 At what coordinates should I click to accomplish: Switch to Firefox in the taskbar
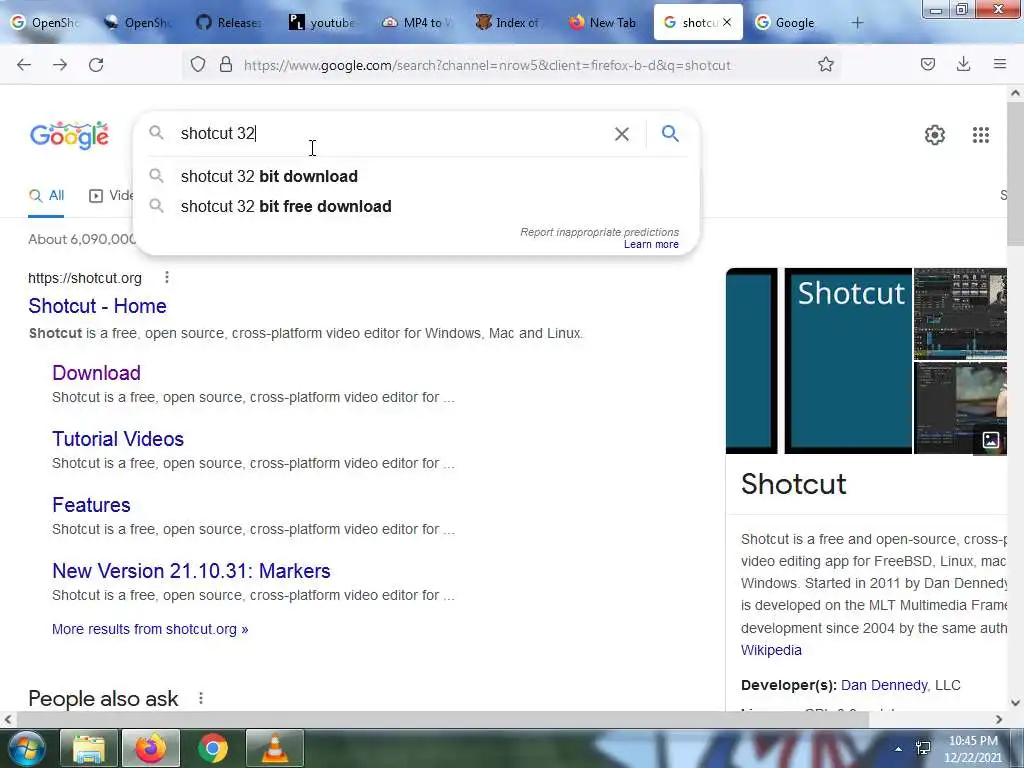coord(150,748)
